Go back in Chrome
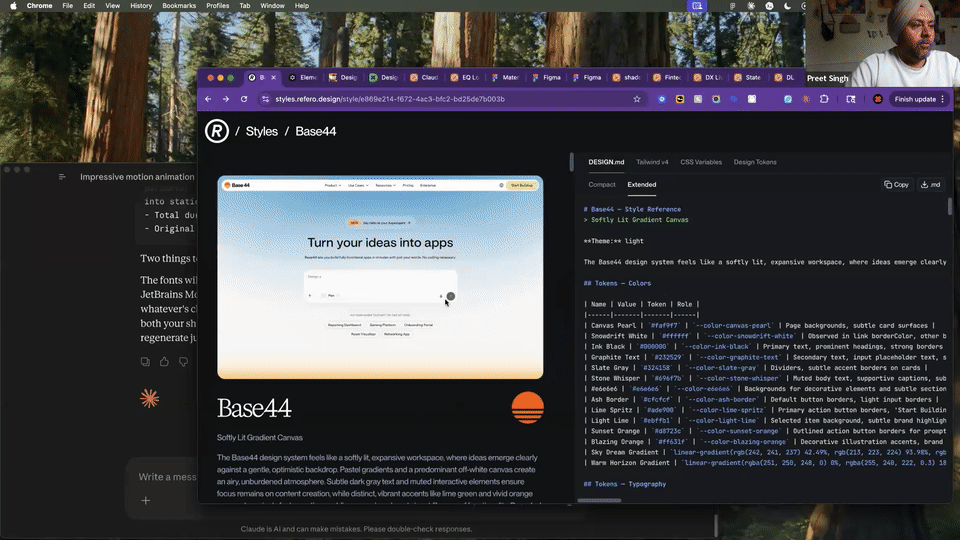Screen dimensions: 960x540 click(208, 99)
